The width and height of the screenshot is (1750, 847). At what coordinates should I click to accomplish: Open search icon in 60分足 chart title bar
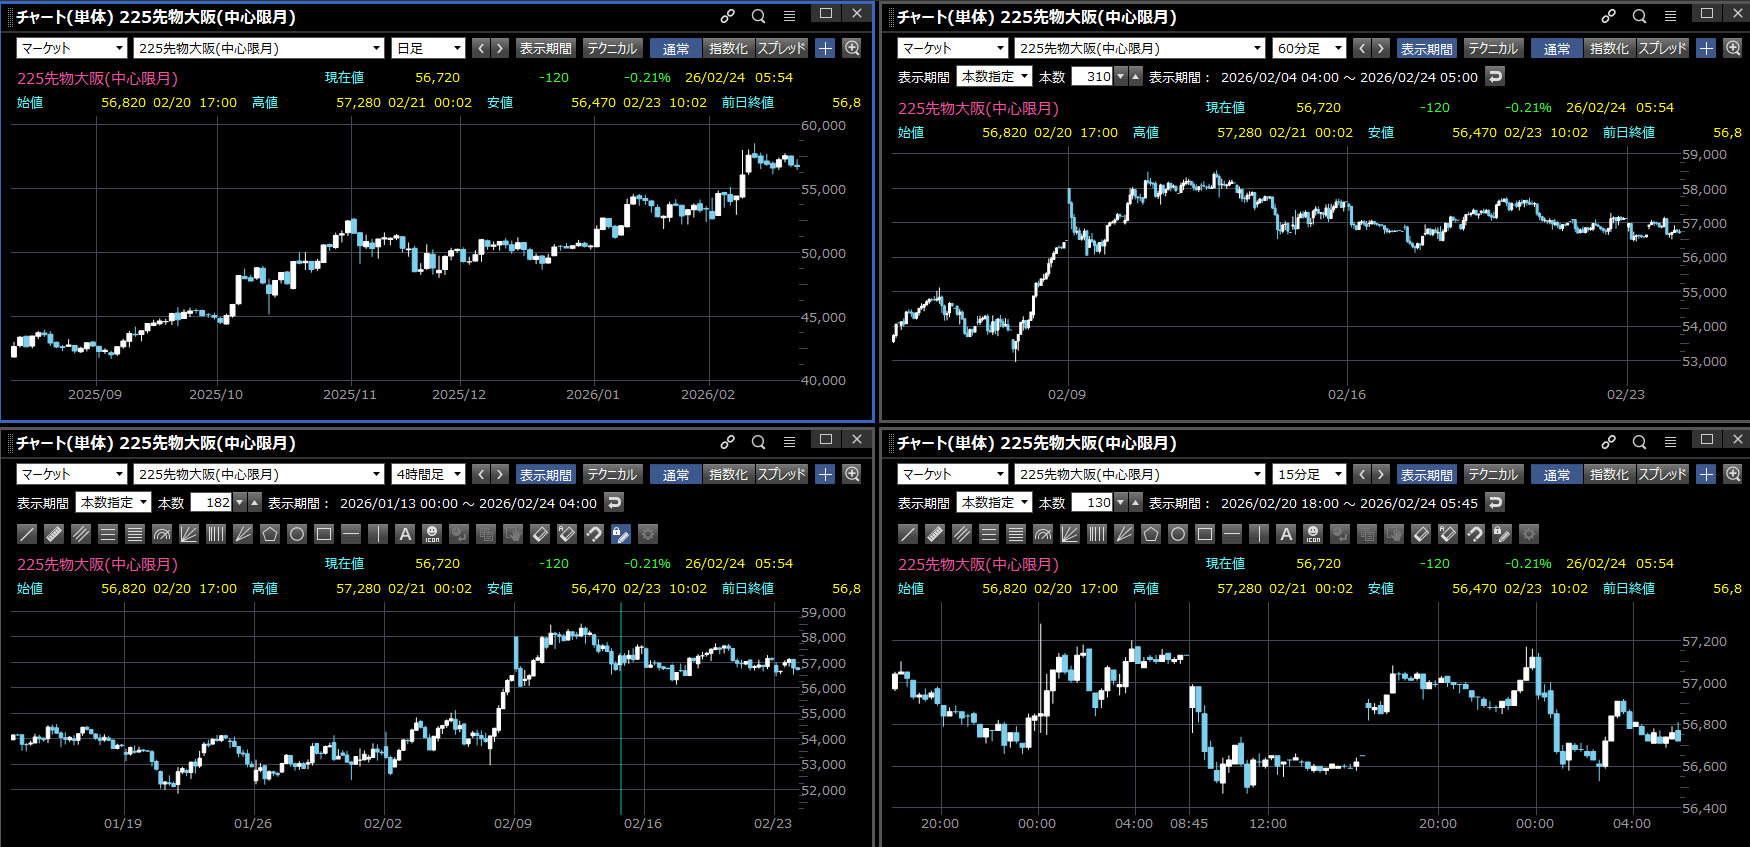click(1639, 16)
